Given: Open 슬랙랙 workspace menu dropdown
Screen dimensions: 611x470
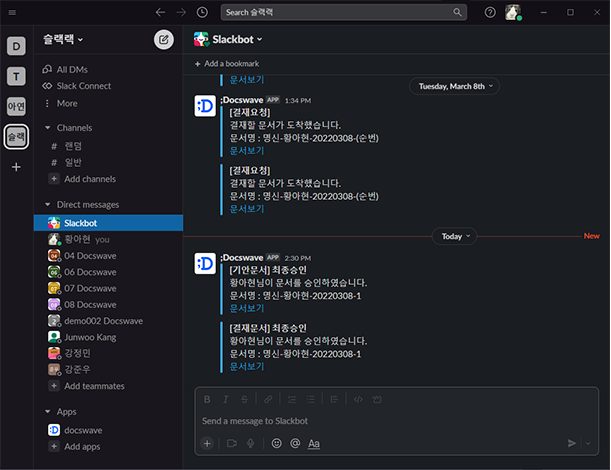Looking at the screenshot, I should click(x=63, y=39).
